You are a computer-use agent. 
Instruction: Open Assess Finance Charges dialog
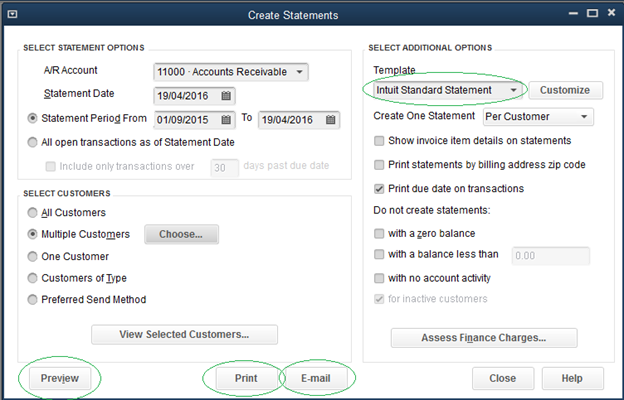coord(482,337)
